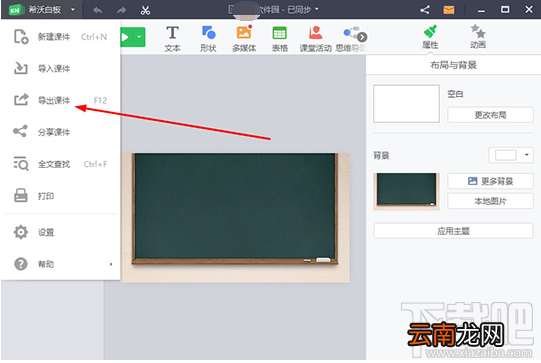
Task: Click the blank layout thumbnail
Action: [406, 104]
